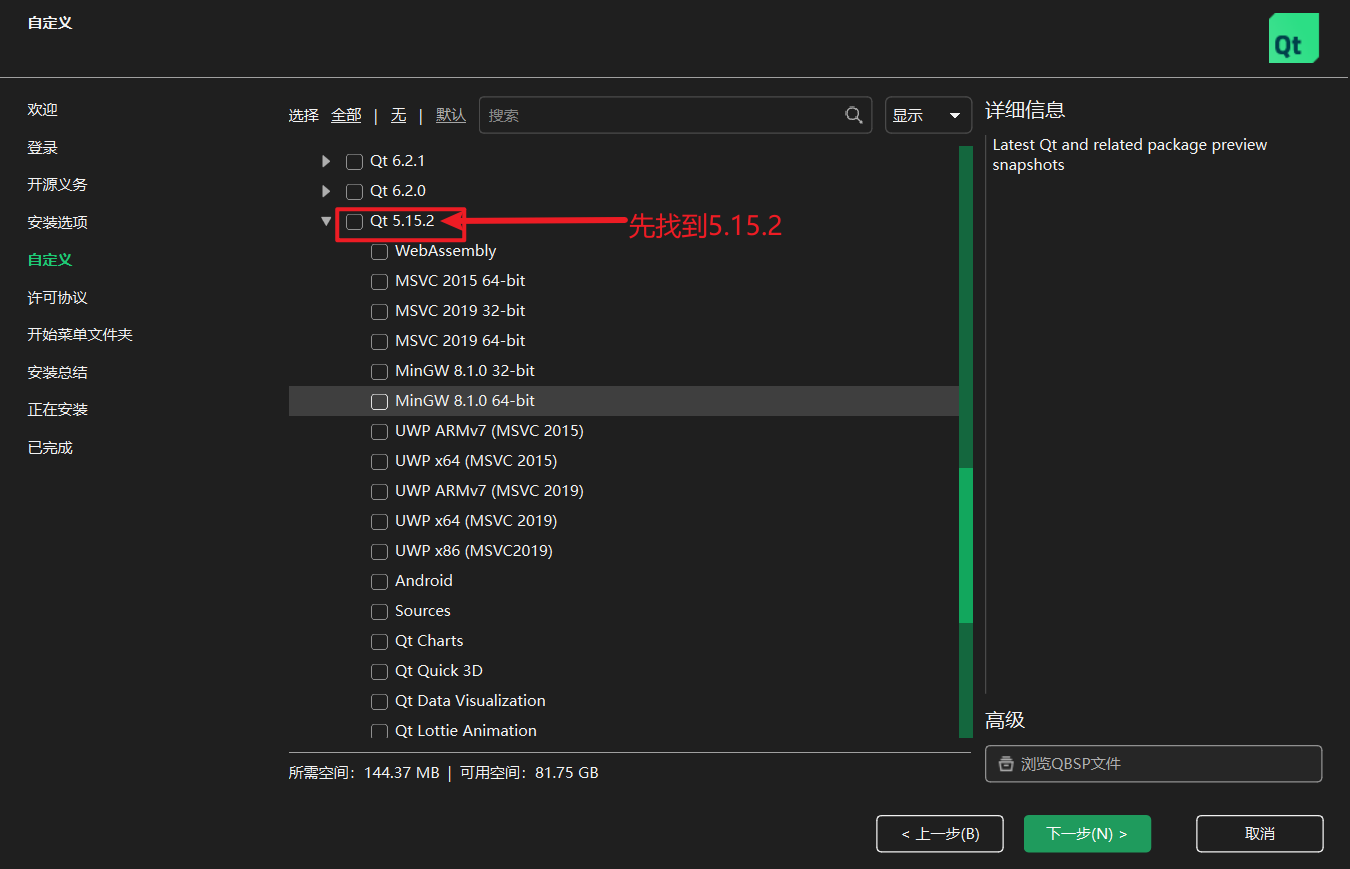The width and height of the screenshot is (1350, 869).
Task: Check UWP x64 (MSVC 2015)
Action: [379, 462]
